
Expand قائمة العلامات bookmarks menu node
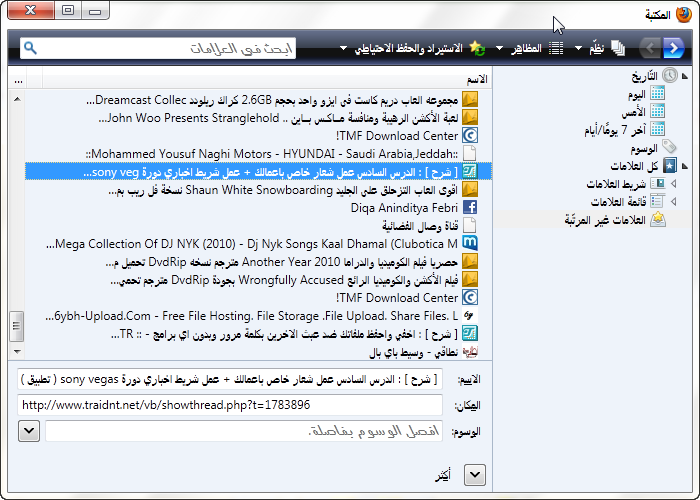673,202
